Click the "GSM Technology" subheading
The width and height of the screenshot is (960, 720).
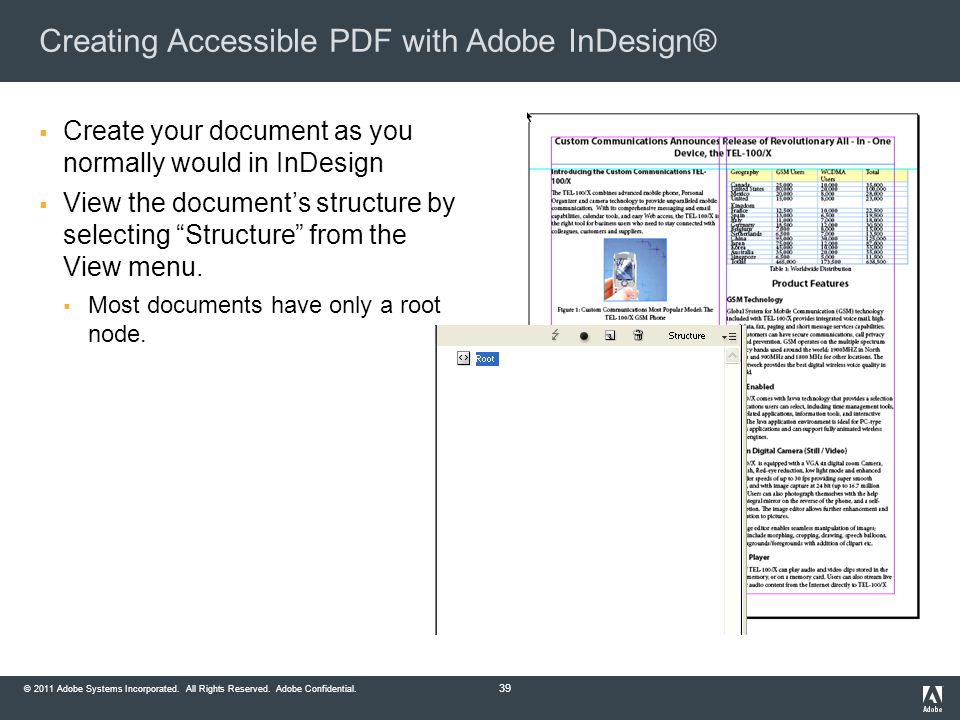754,299
